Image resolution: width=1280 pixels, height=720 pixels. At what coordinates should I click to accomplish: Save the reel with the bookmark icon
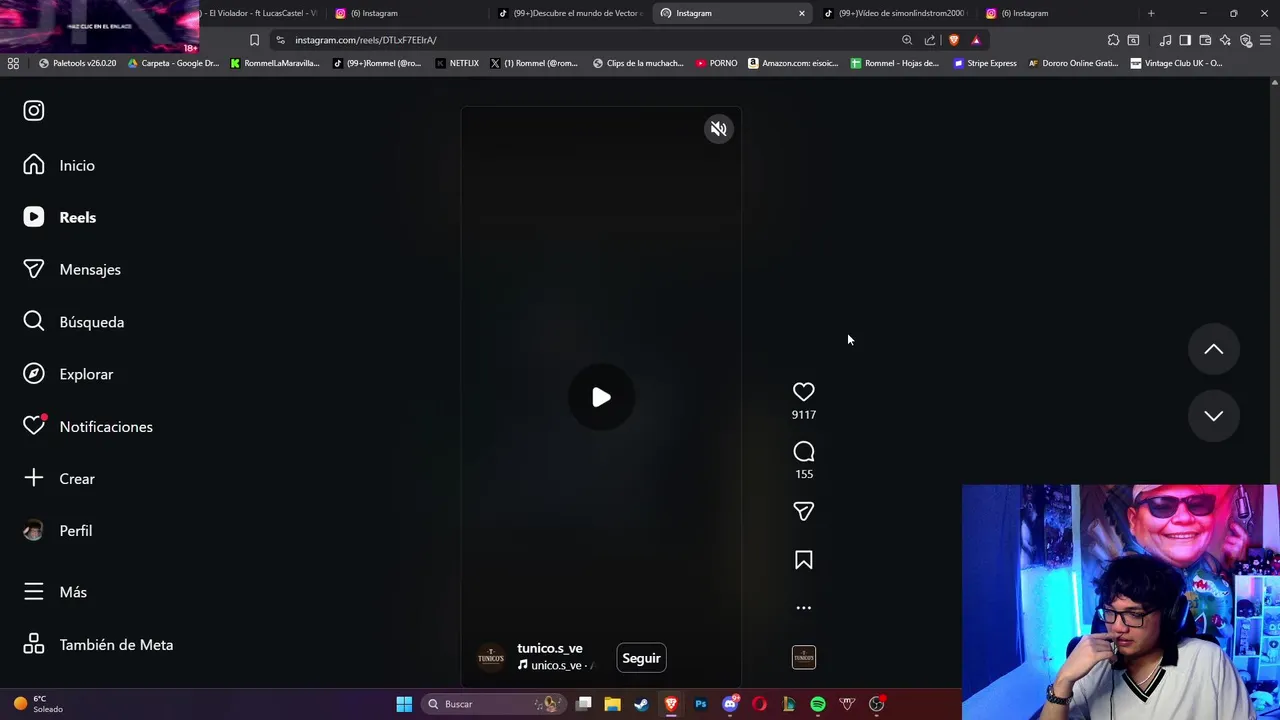[803, 560]
